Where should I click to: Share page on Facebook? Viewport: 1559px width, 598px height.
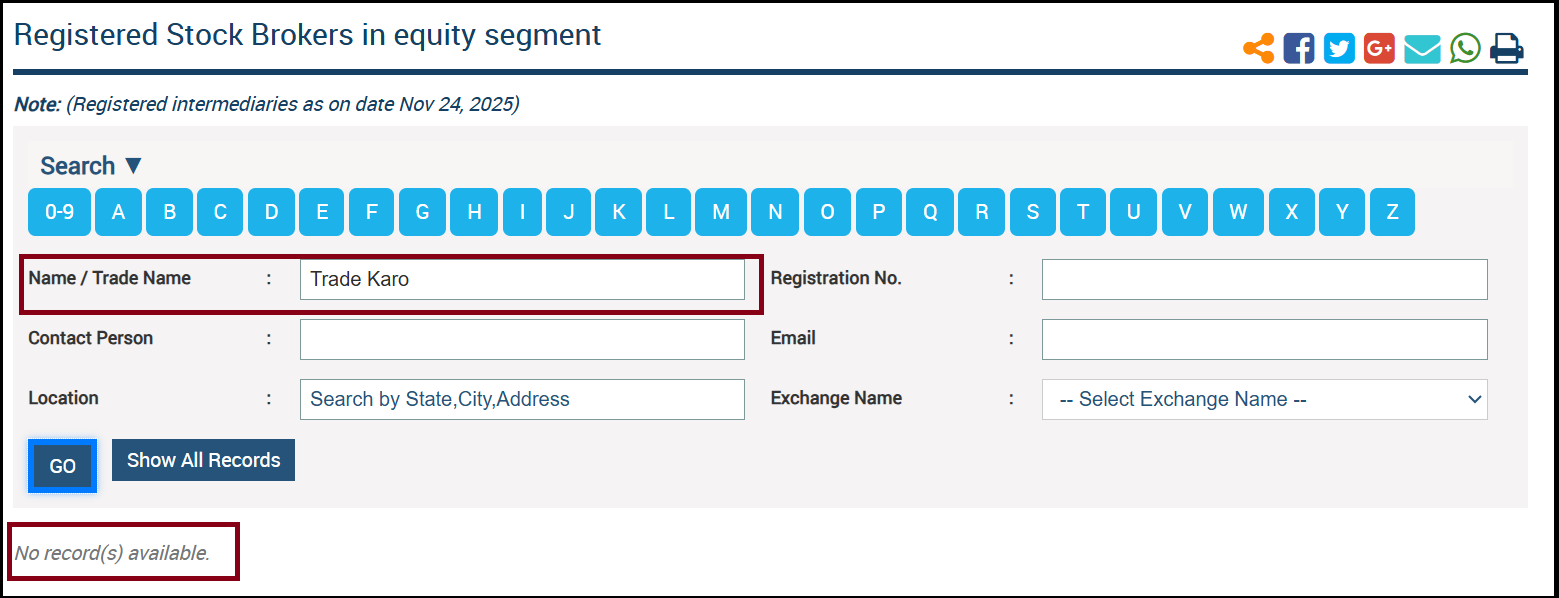coord(1298,48)
